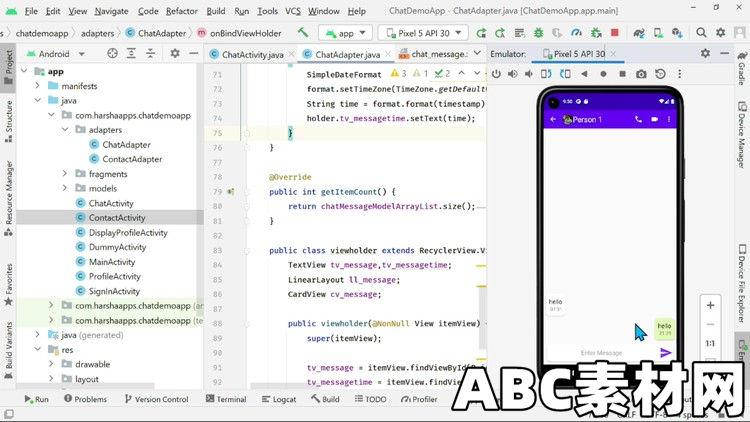750x422 pixels.
Task: Click the emulator Overview square button
Action: click(622, 74)
